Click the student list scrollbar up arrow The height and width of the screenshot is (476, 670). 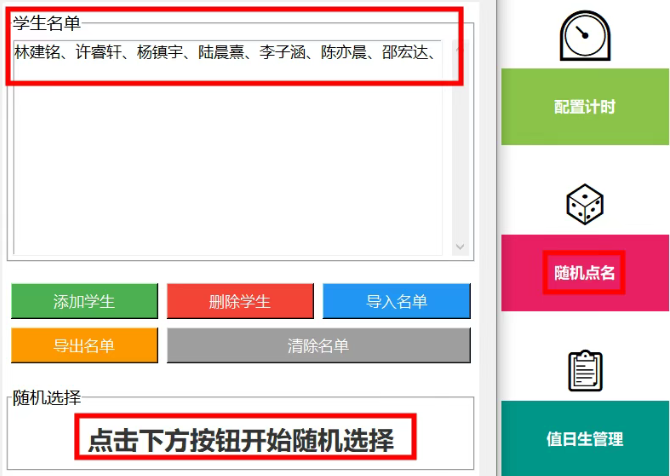pyautogui.click(x=460, y=48)
